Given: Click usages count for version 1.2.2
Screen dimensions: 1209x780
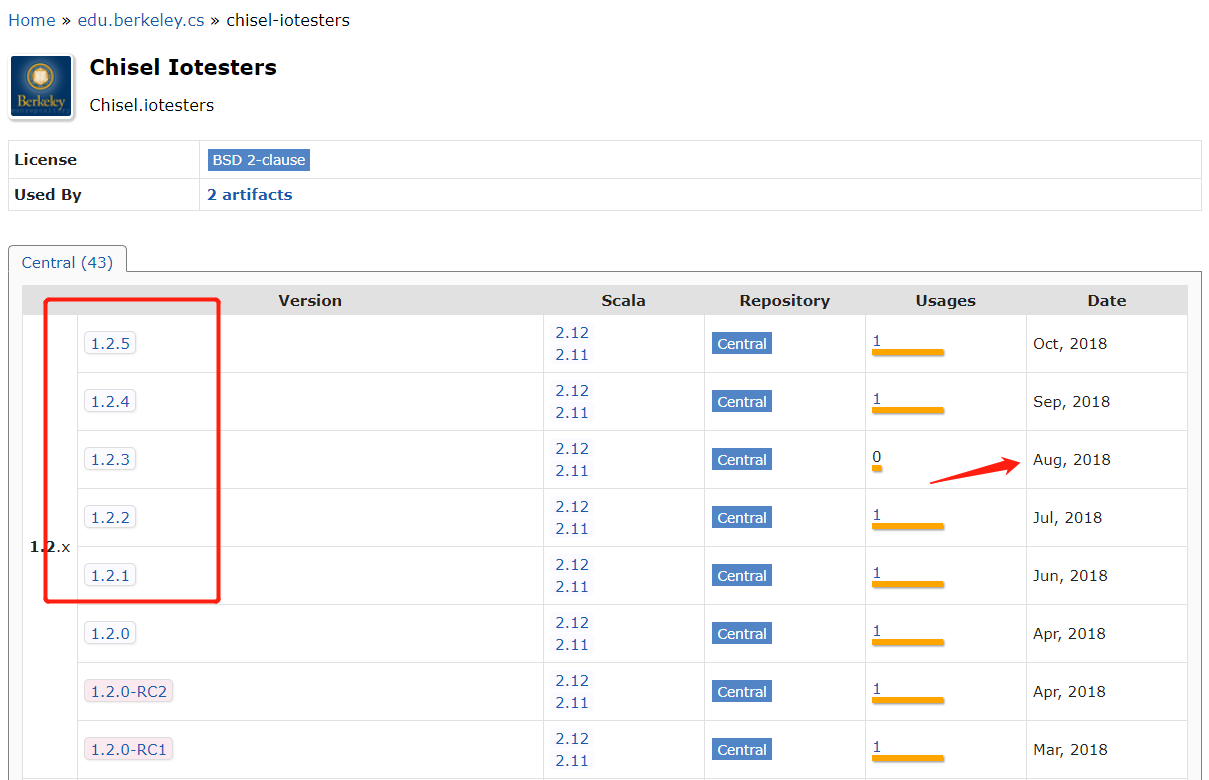Looking at the screenshot, I should point(877,515).
